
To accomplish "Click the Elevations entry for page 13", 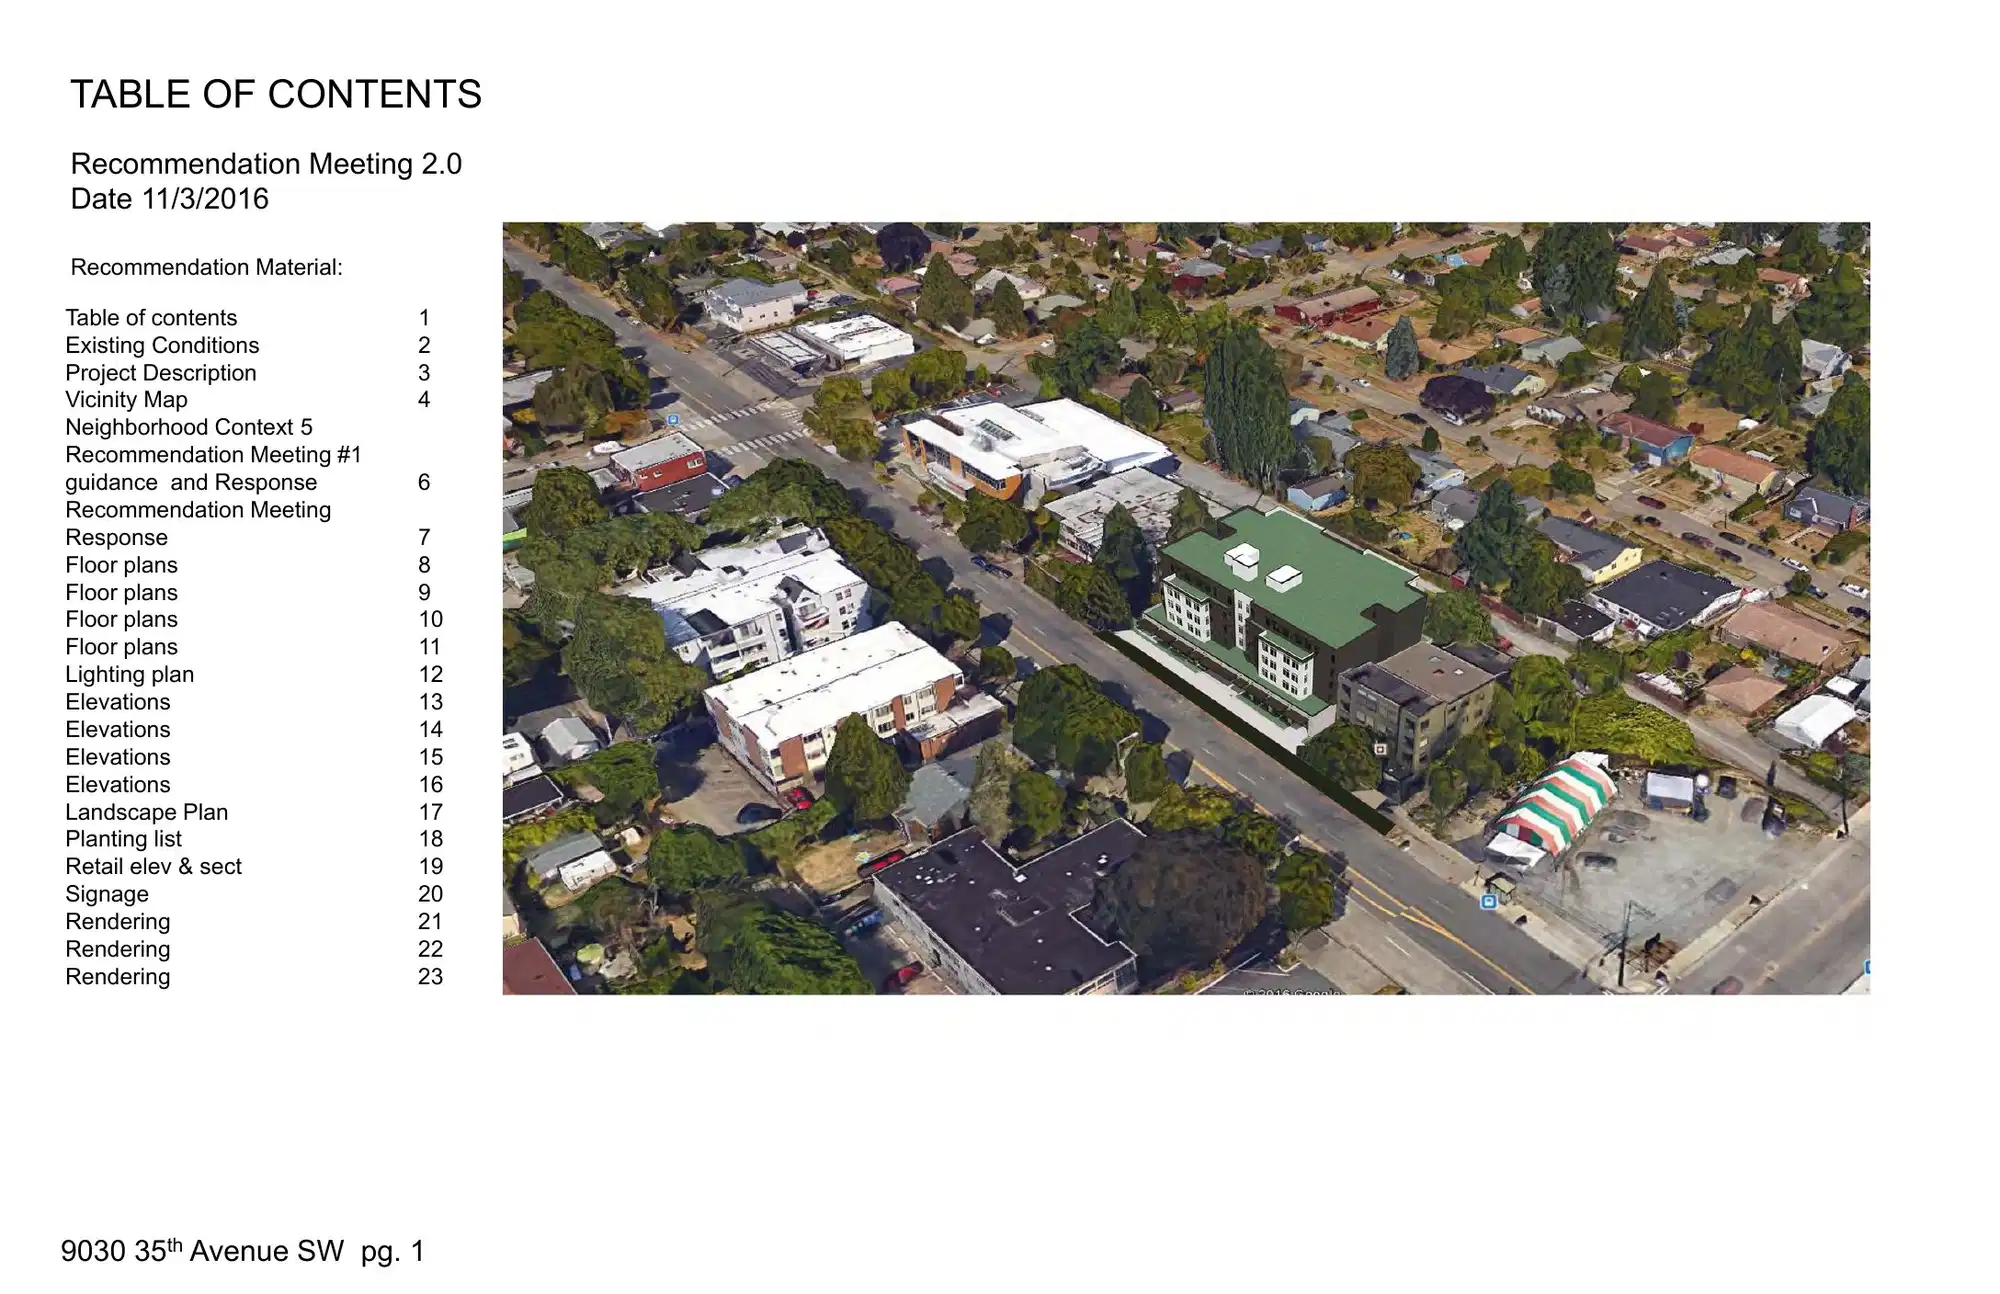I will (117, 702).
